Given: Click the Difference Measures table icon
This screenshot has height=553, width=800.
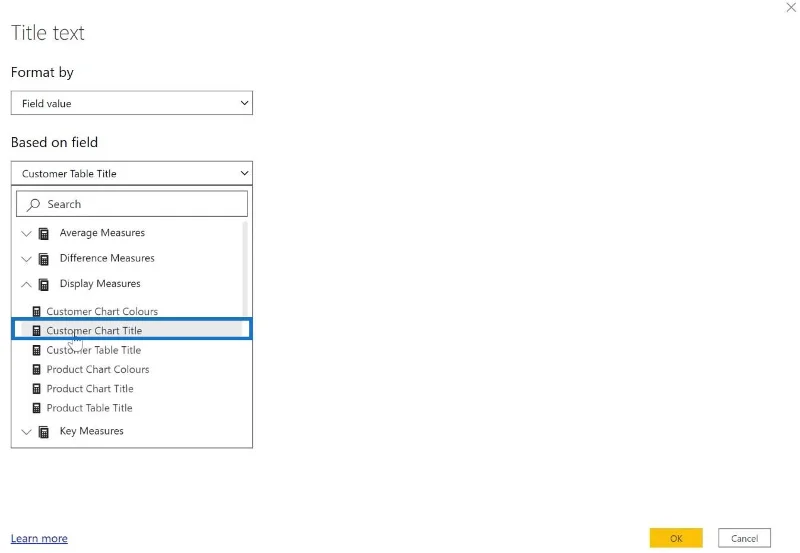Looking at the screenshot, I should click(44, 259).
